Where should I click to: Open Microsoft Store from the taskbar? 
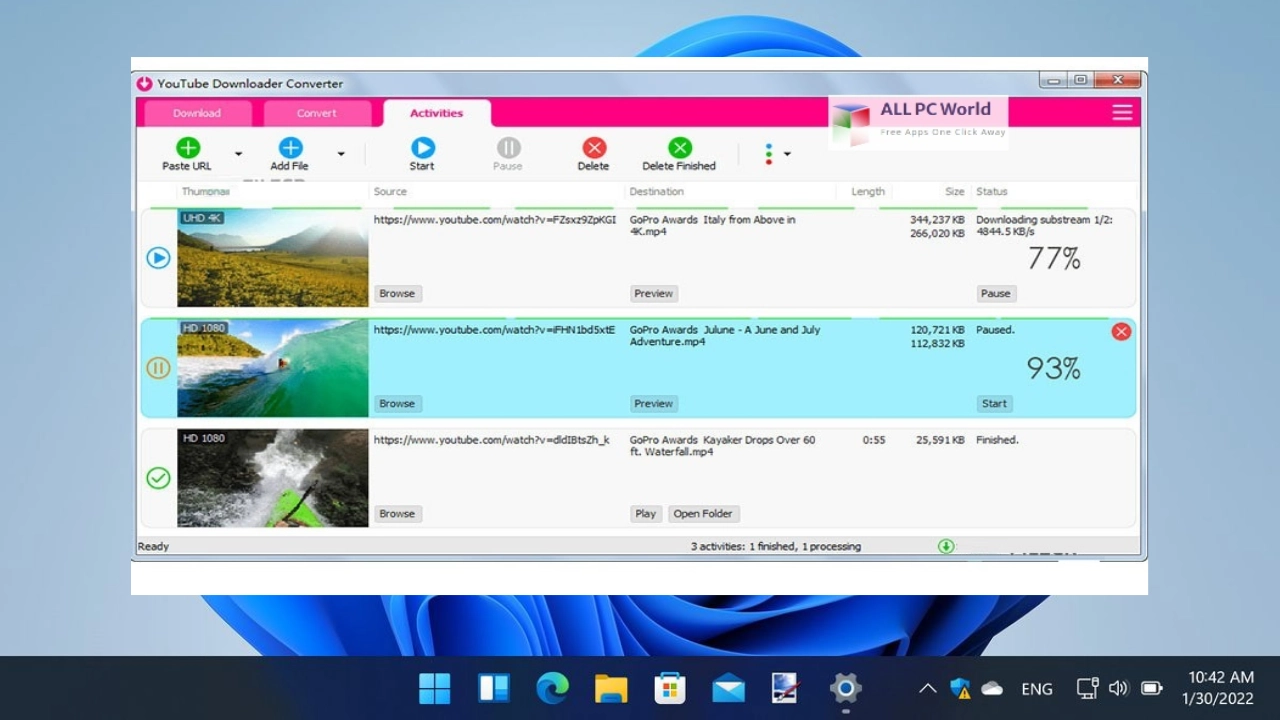[x=670, y=688]
